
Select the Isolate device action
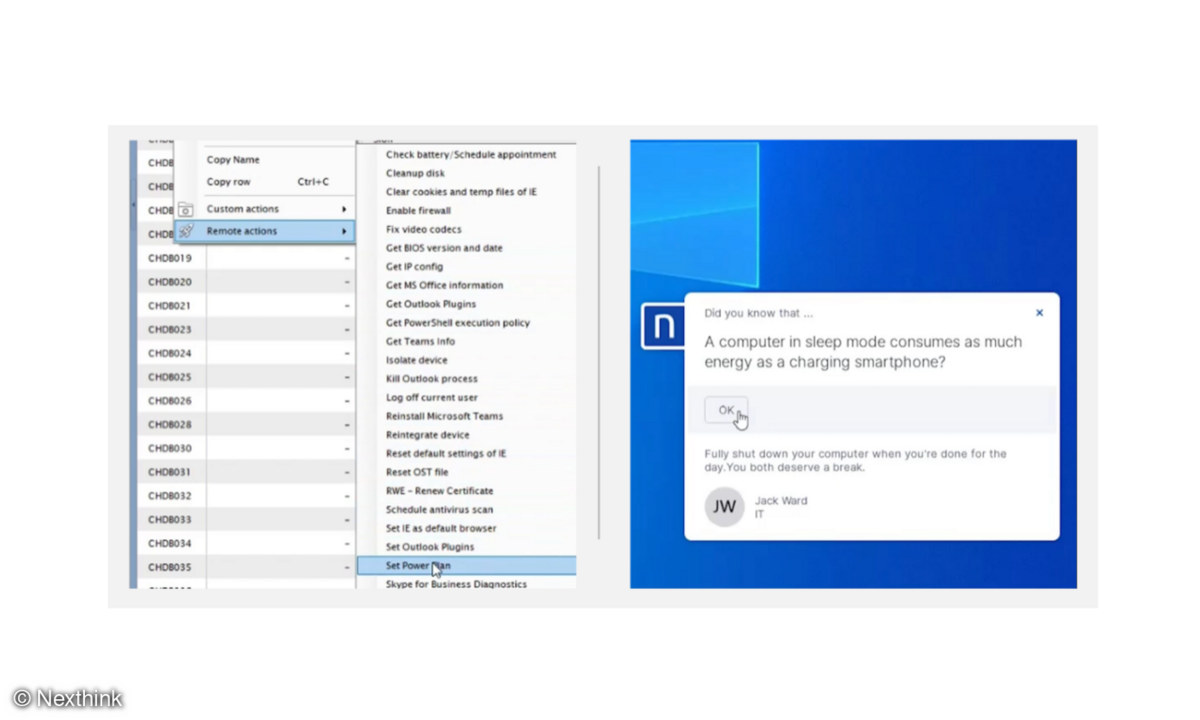pyautogui.click(x=417, y=360)
